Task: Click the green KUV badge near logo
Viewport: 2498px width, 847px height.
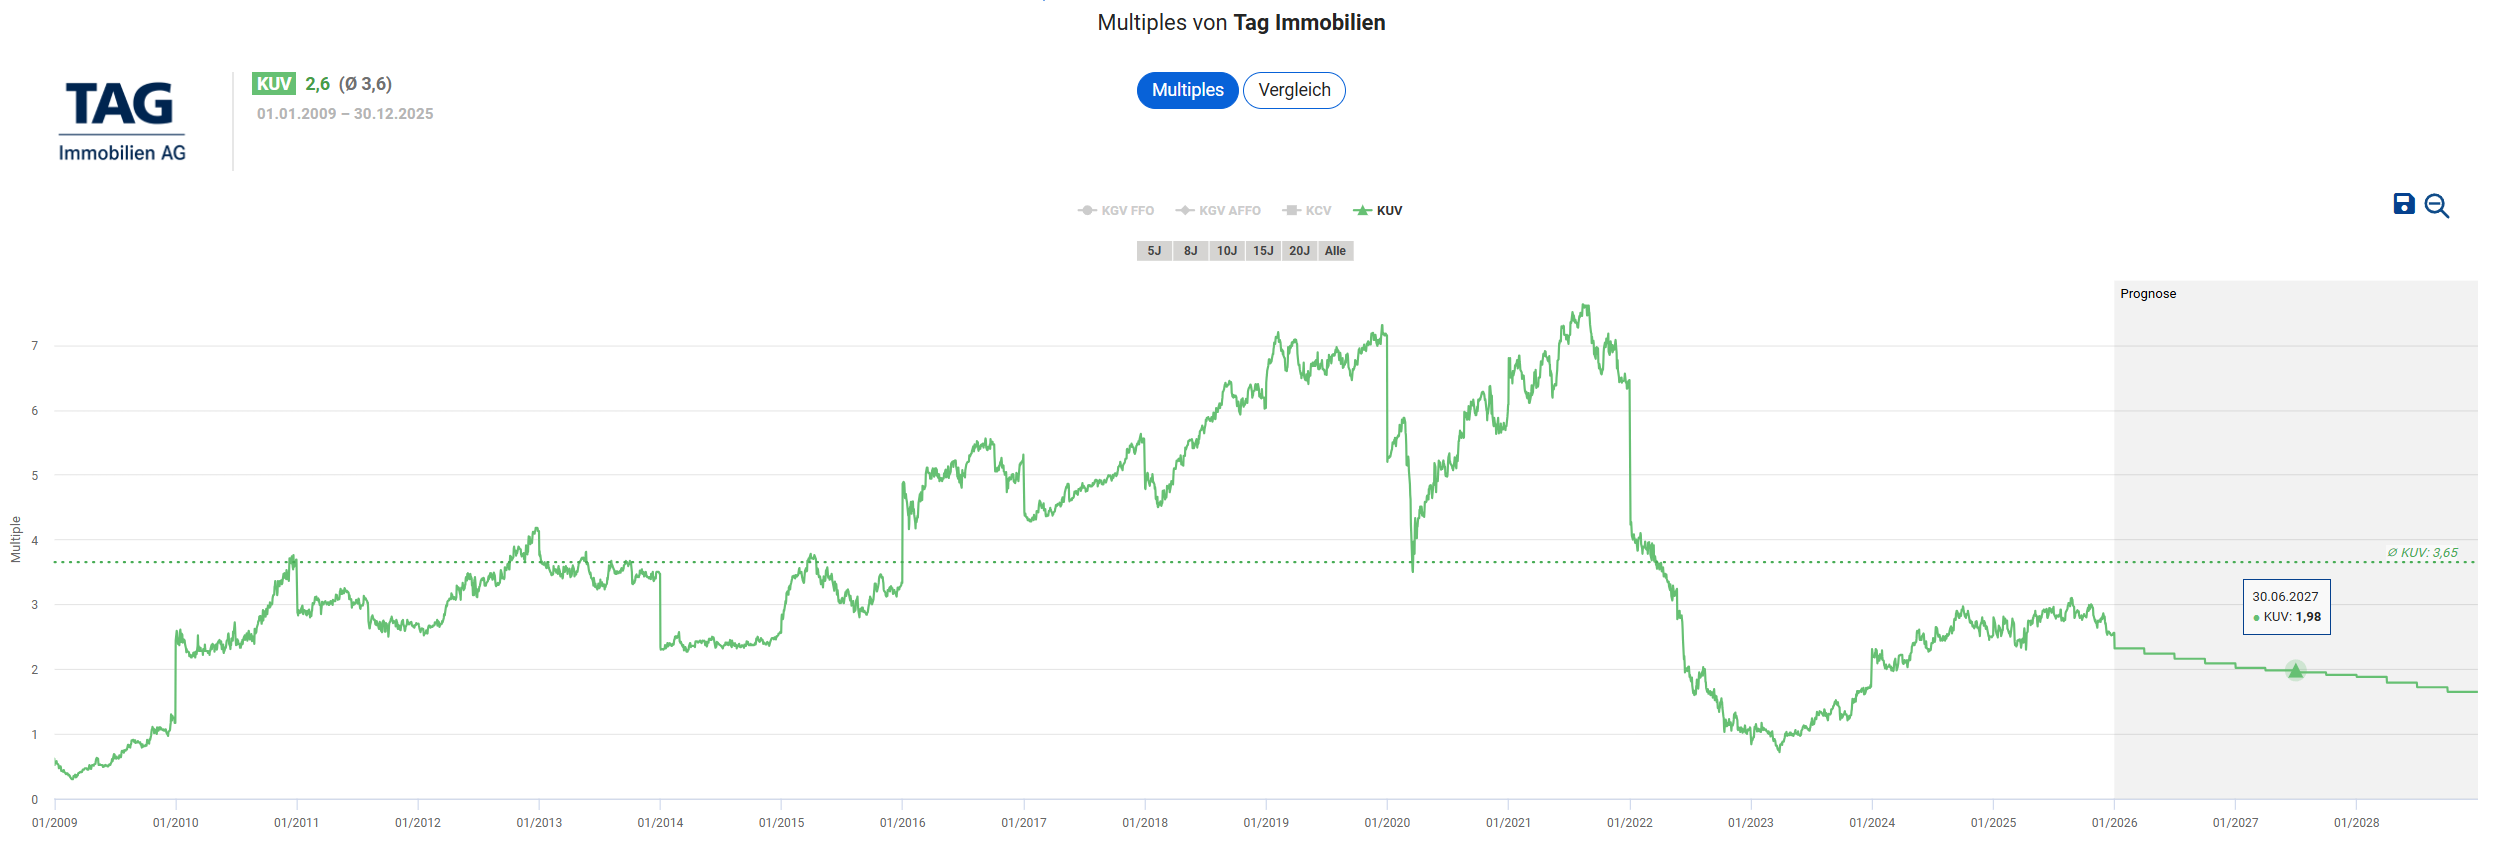Action: click(x=273, y=84)
